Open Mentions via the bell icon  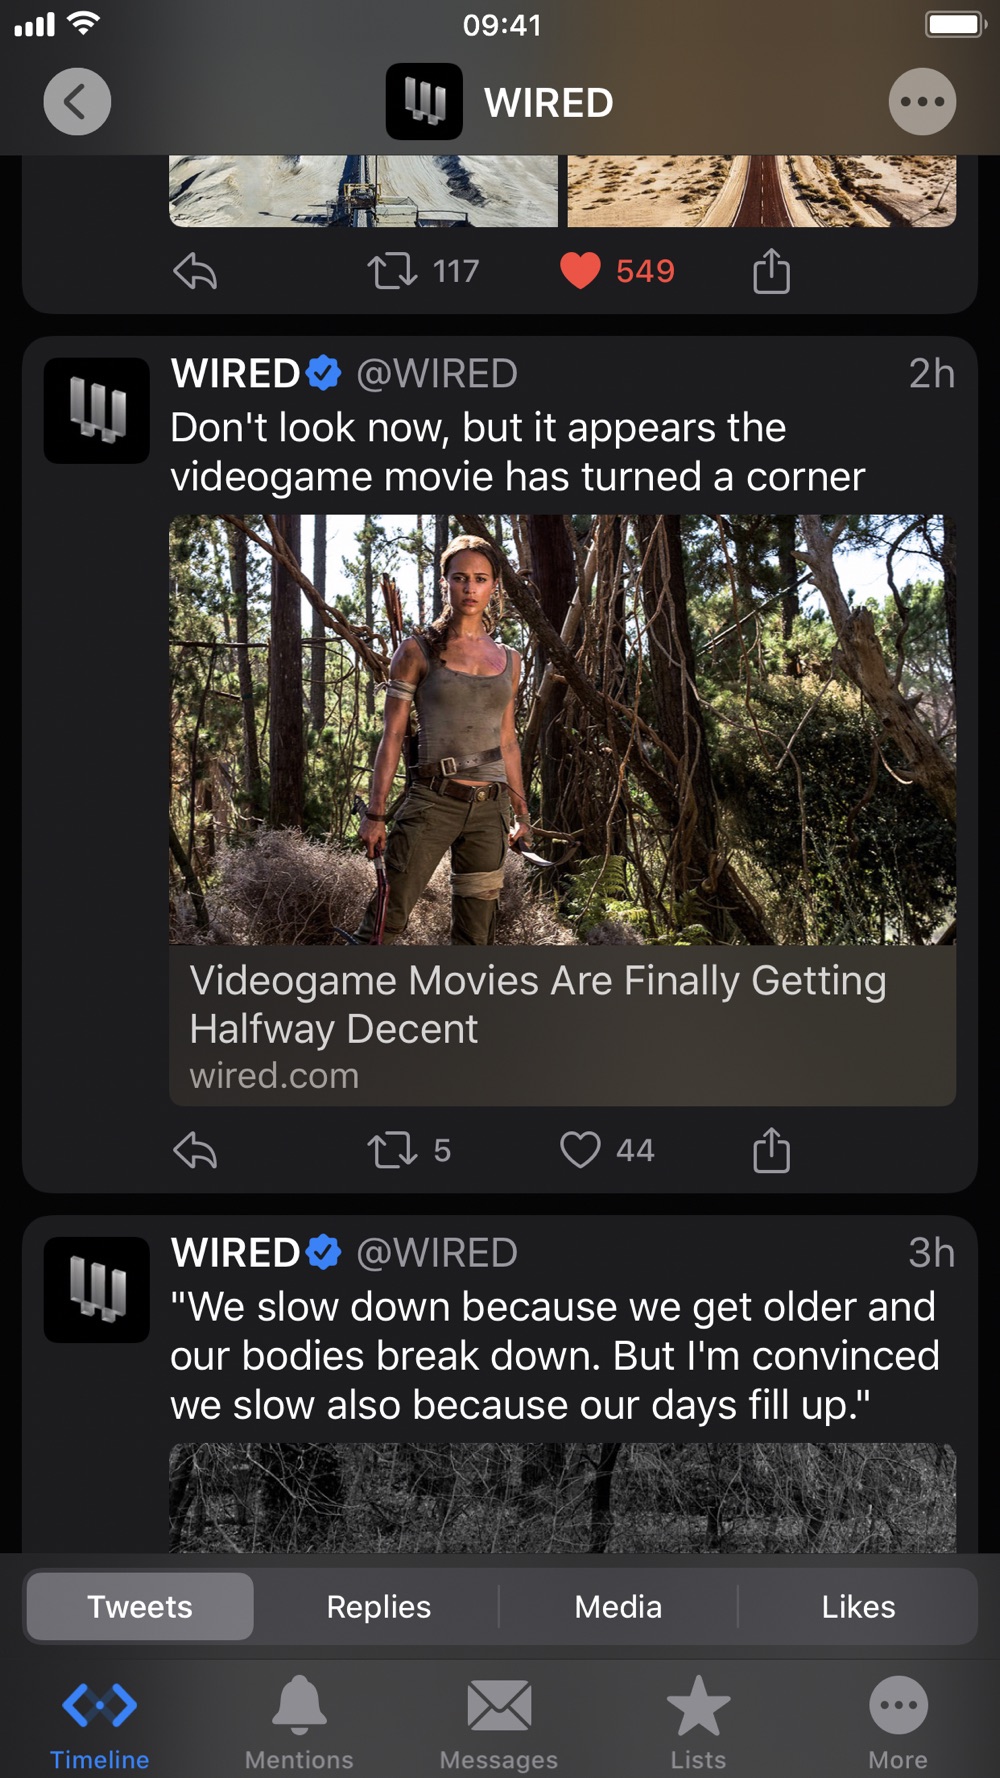tap(299, 1723)
